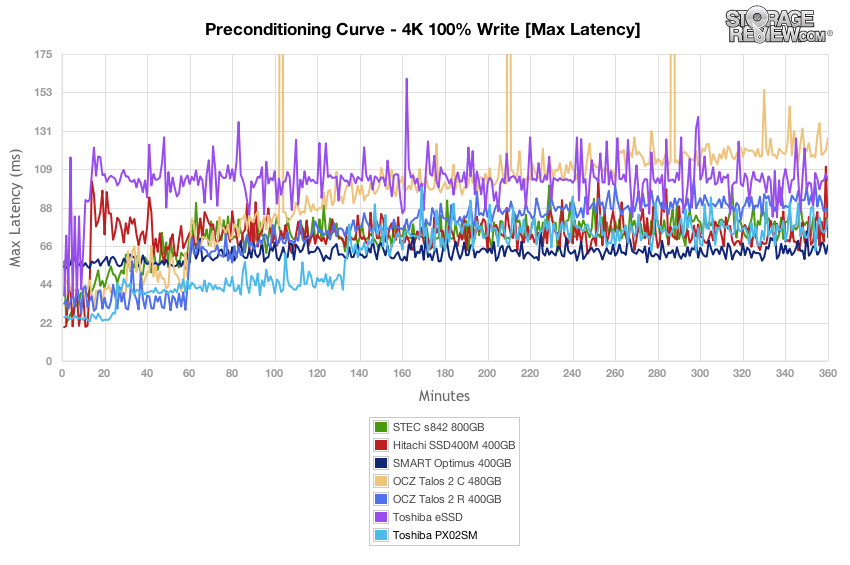Click the 360 x-axis tick label

828,373
